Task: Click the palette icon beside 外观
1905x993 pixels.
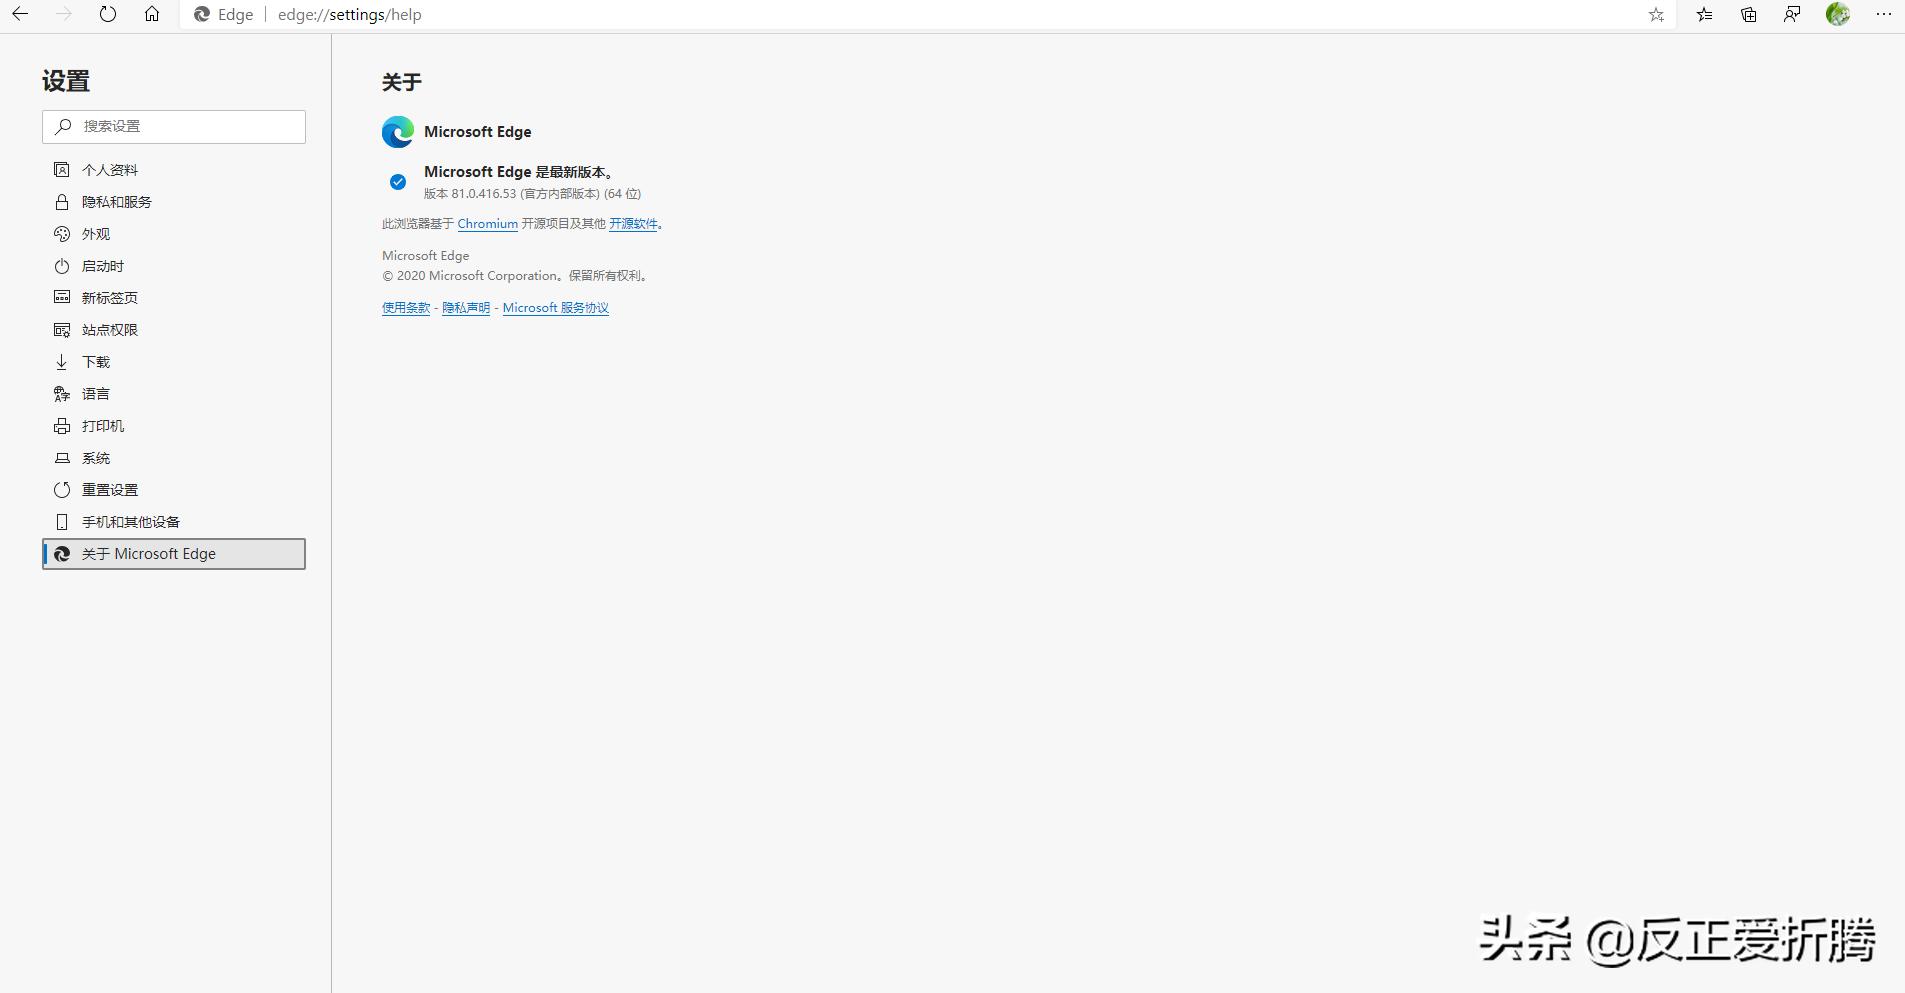Action: tap(62, 234)
